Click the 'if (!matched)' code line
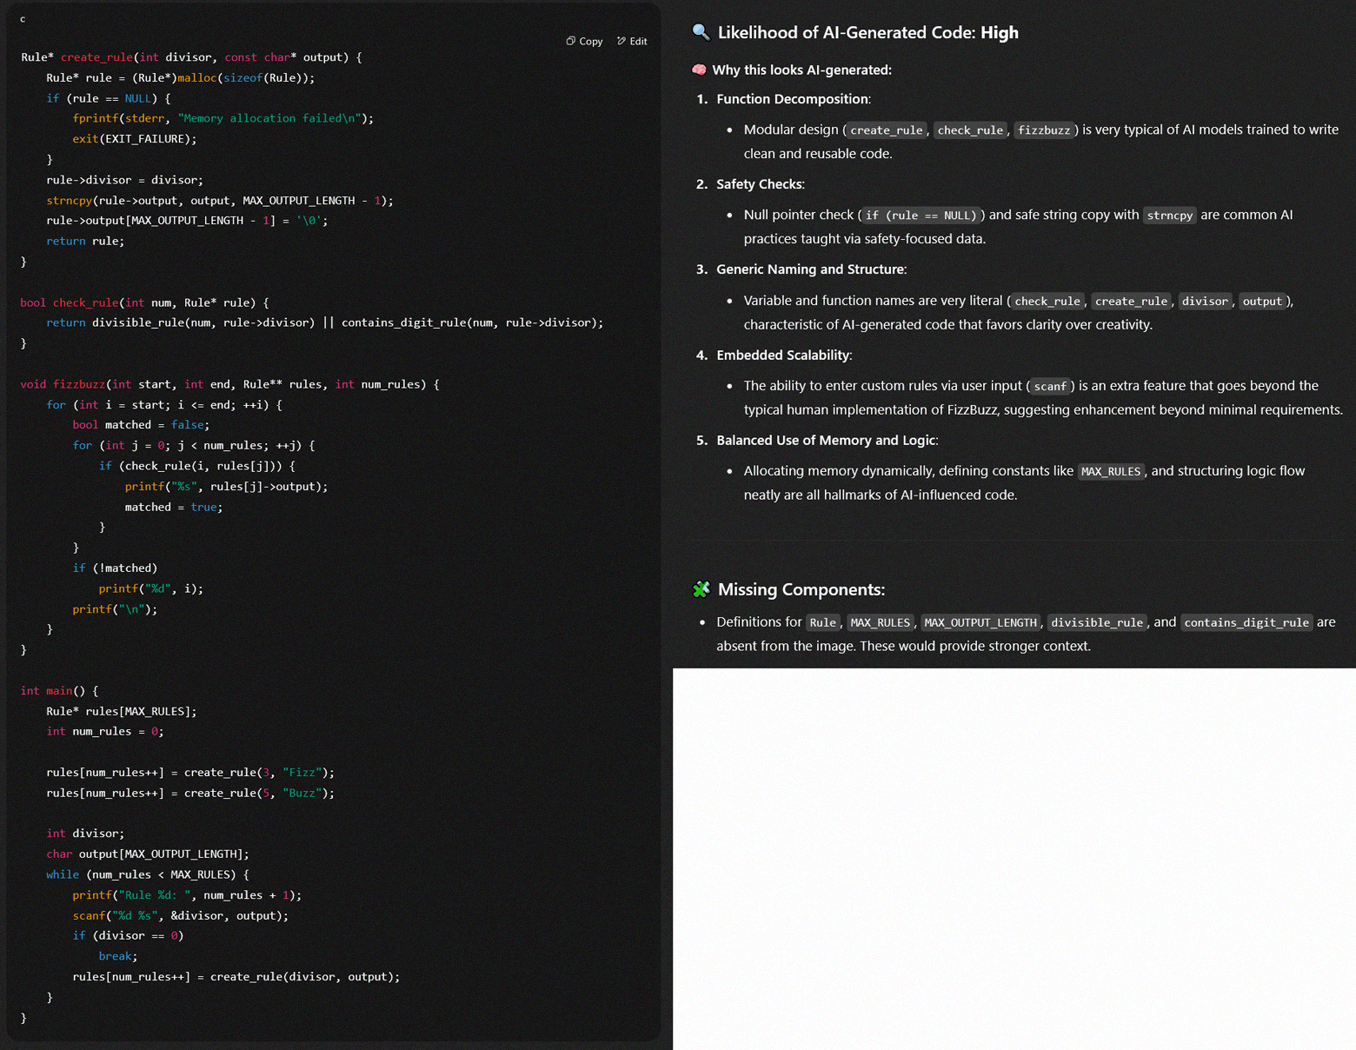This screenshot has height=1050, width=1356. coord(114,568)
